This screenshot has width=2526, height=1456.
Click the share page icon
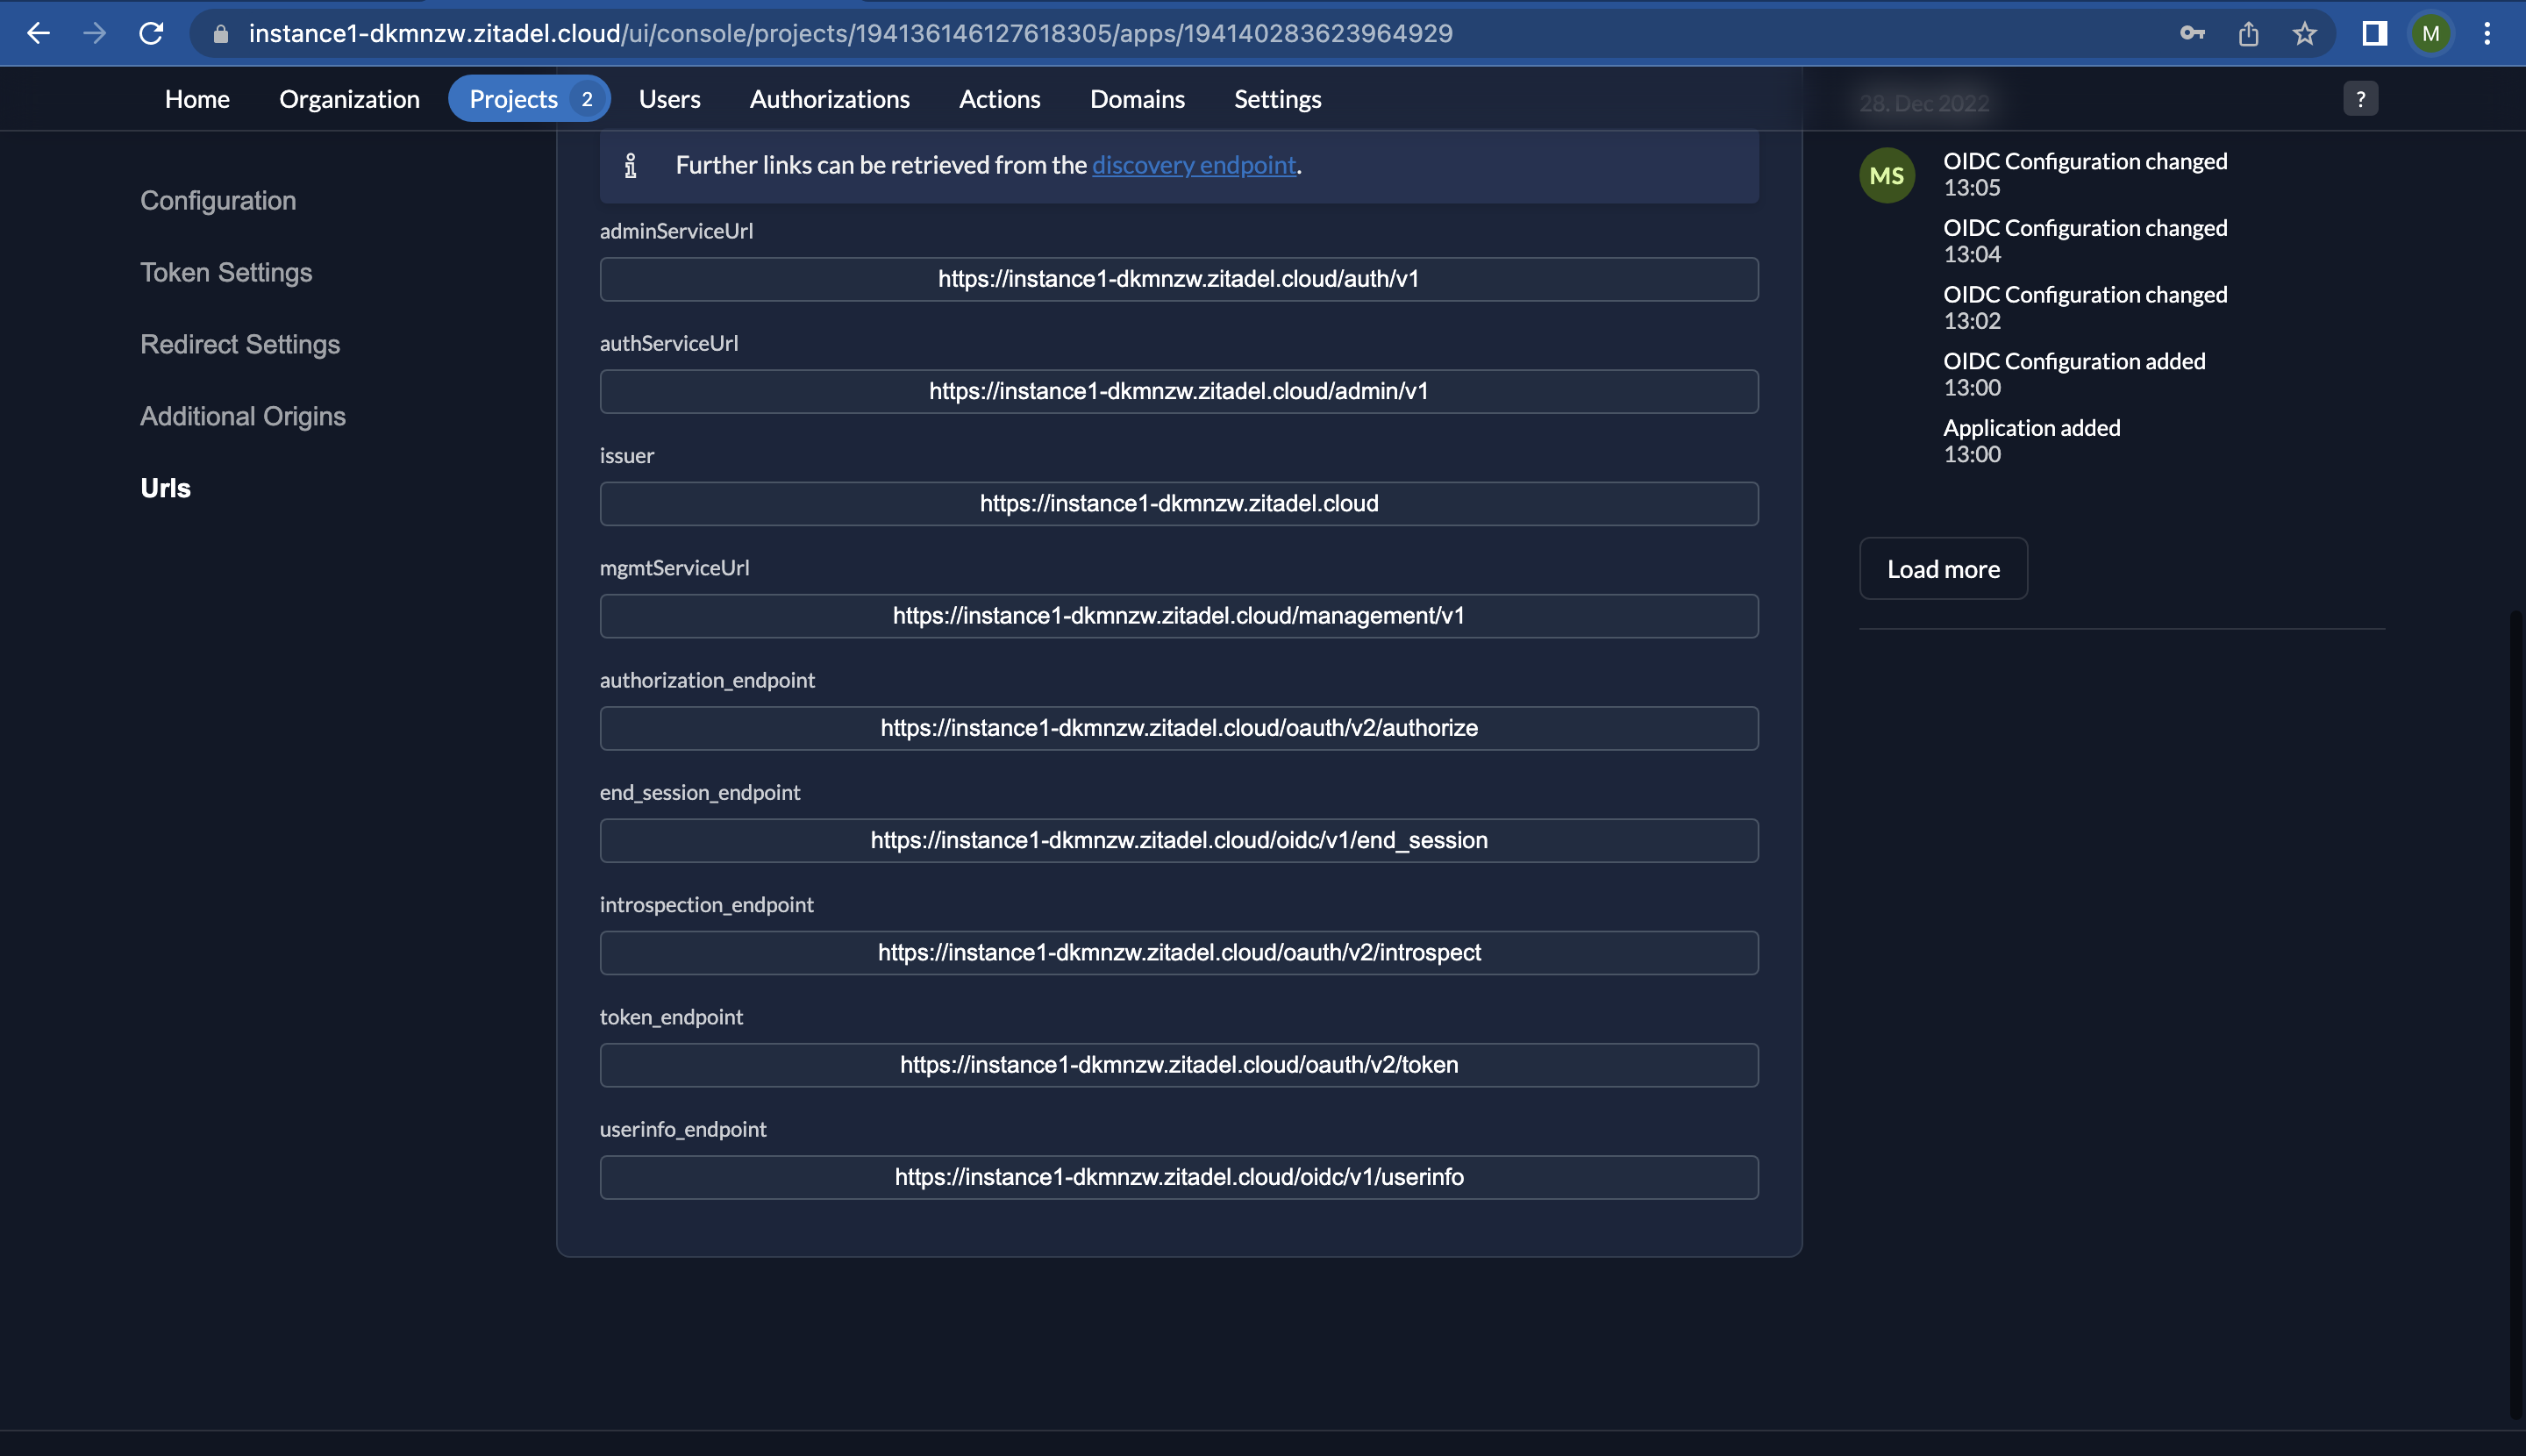click(2248, 33)
